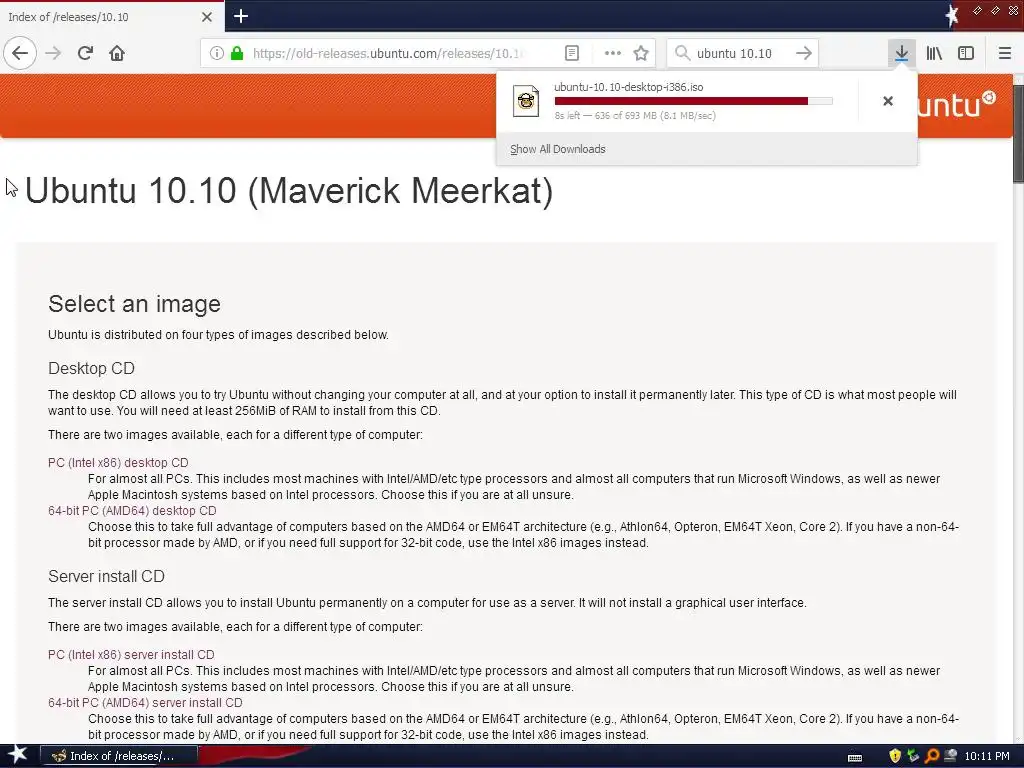The width and height of the screenshot is (1024, 768).
Task: Open PC (Intel x86) server install CD link
Action: tap(131, 654)
